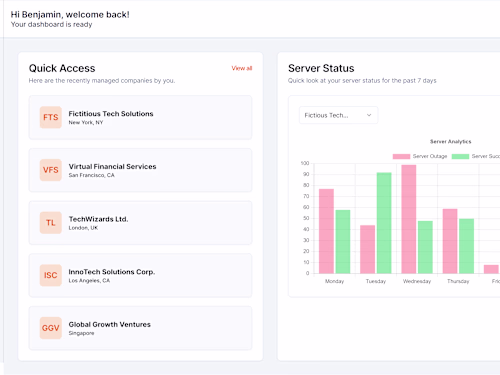Click the 'Your dashboard is ready' subtitle
Screen dimensions: 500x375
tap(51, 25)
